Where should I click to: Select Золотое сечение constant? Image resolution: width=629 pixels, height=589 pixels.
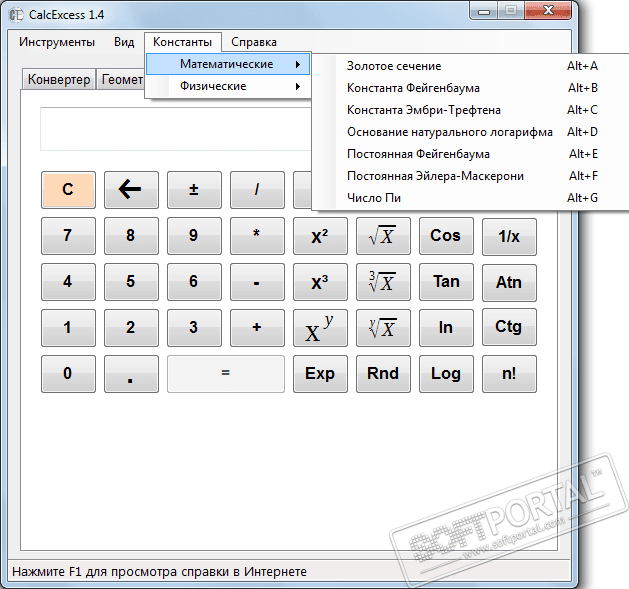tap(472, 66)
